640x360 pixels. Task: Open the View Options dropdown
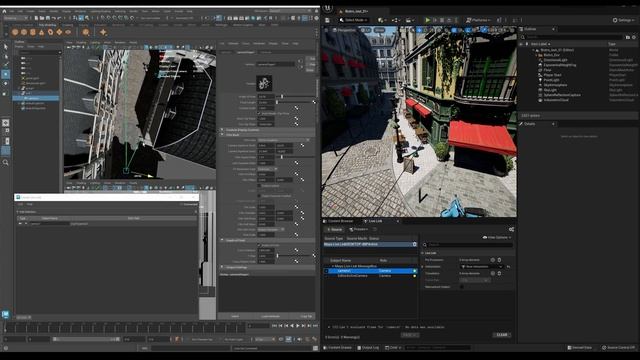[x=497, y=237]
